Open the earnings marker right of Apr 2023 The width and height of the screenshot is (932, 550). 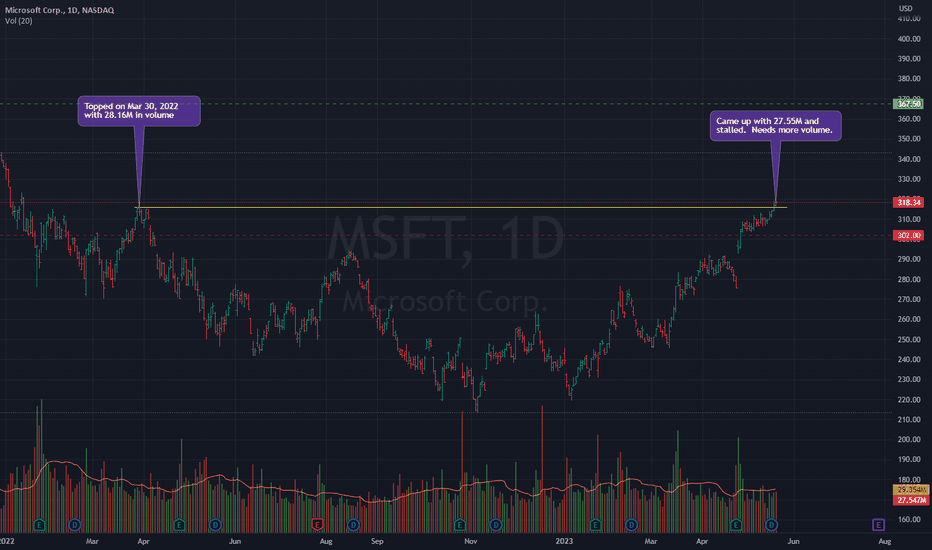[x=736, y=524]
